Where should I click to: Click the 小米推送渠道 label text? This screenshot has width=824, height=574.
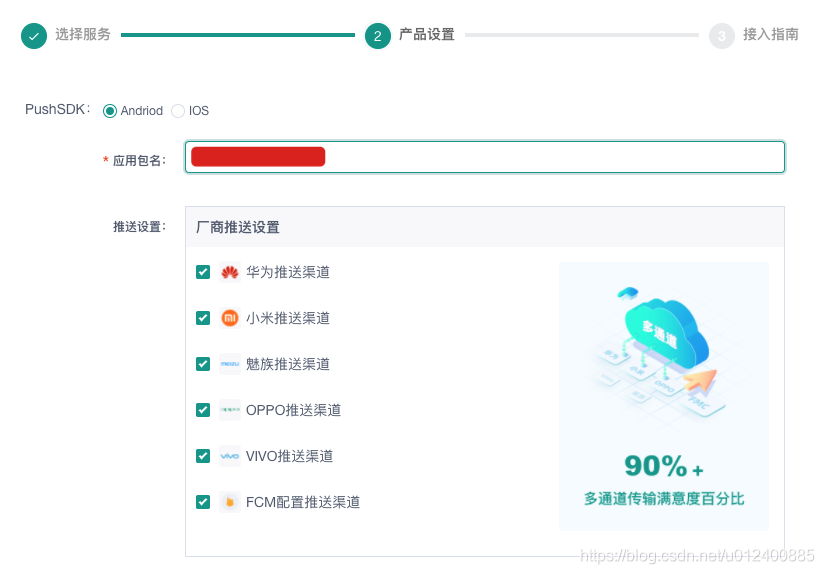point(288,318)
